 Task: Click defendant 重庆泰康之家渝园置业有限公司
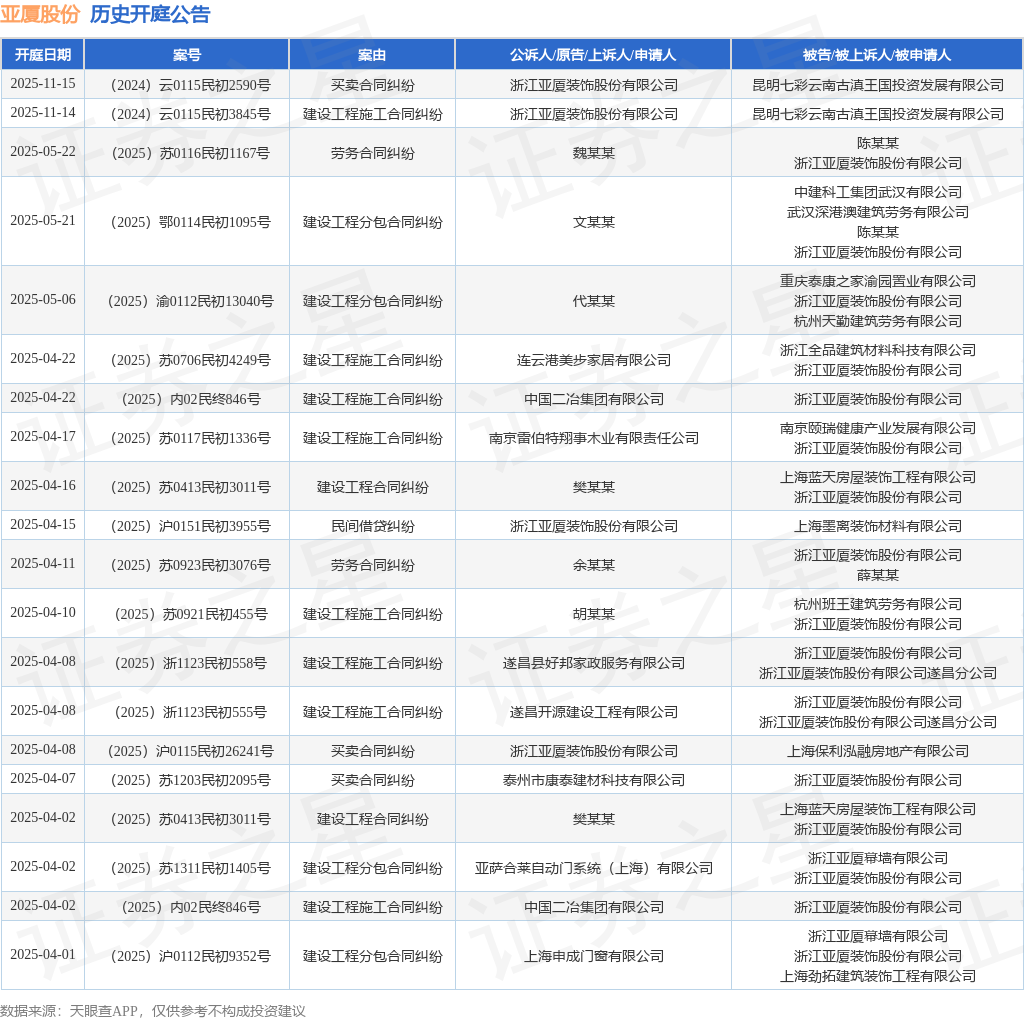(878, 281)
